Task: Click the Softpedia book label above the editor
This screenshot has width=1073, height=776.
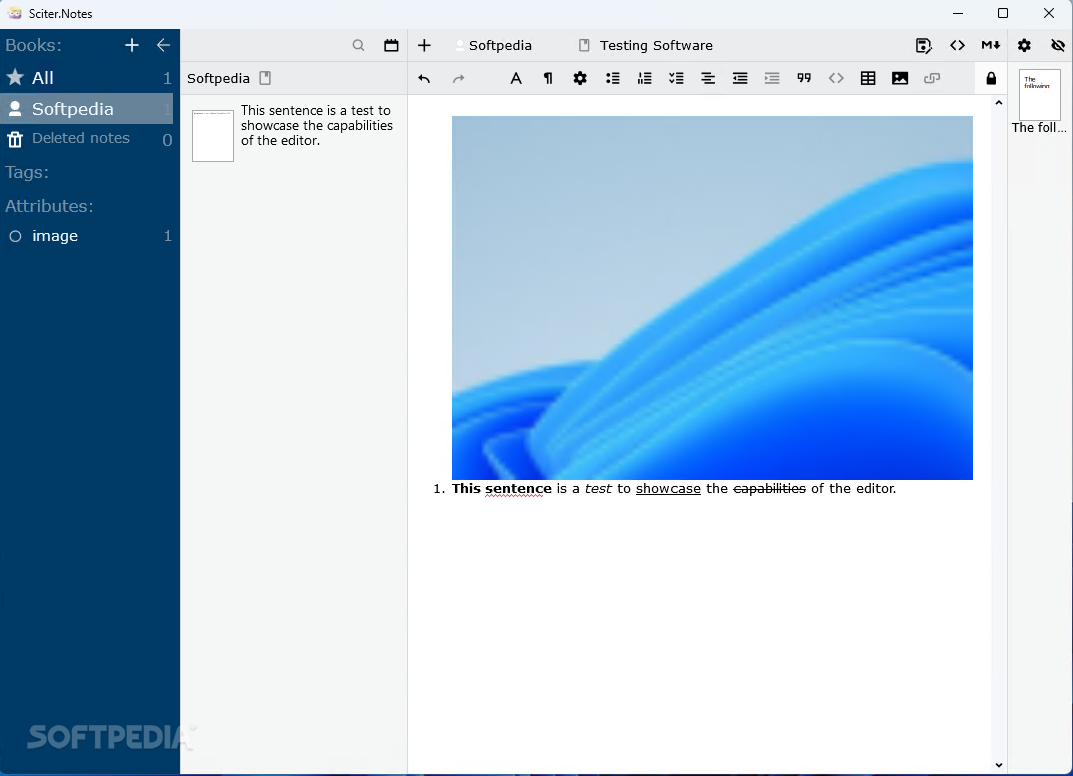Action: click(x=500, y=45)
